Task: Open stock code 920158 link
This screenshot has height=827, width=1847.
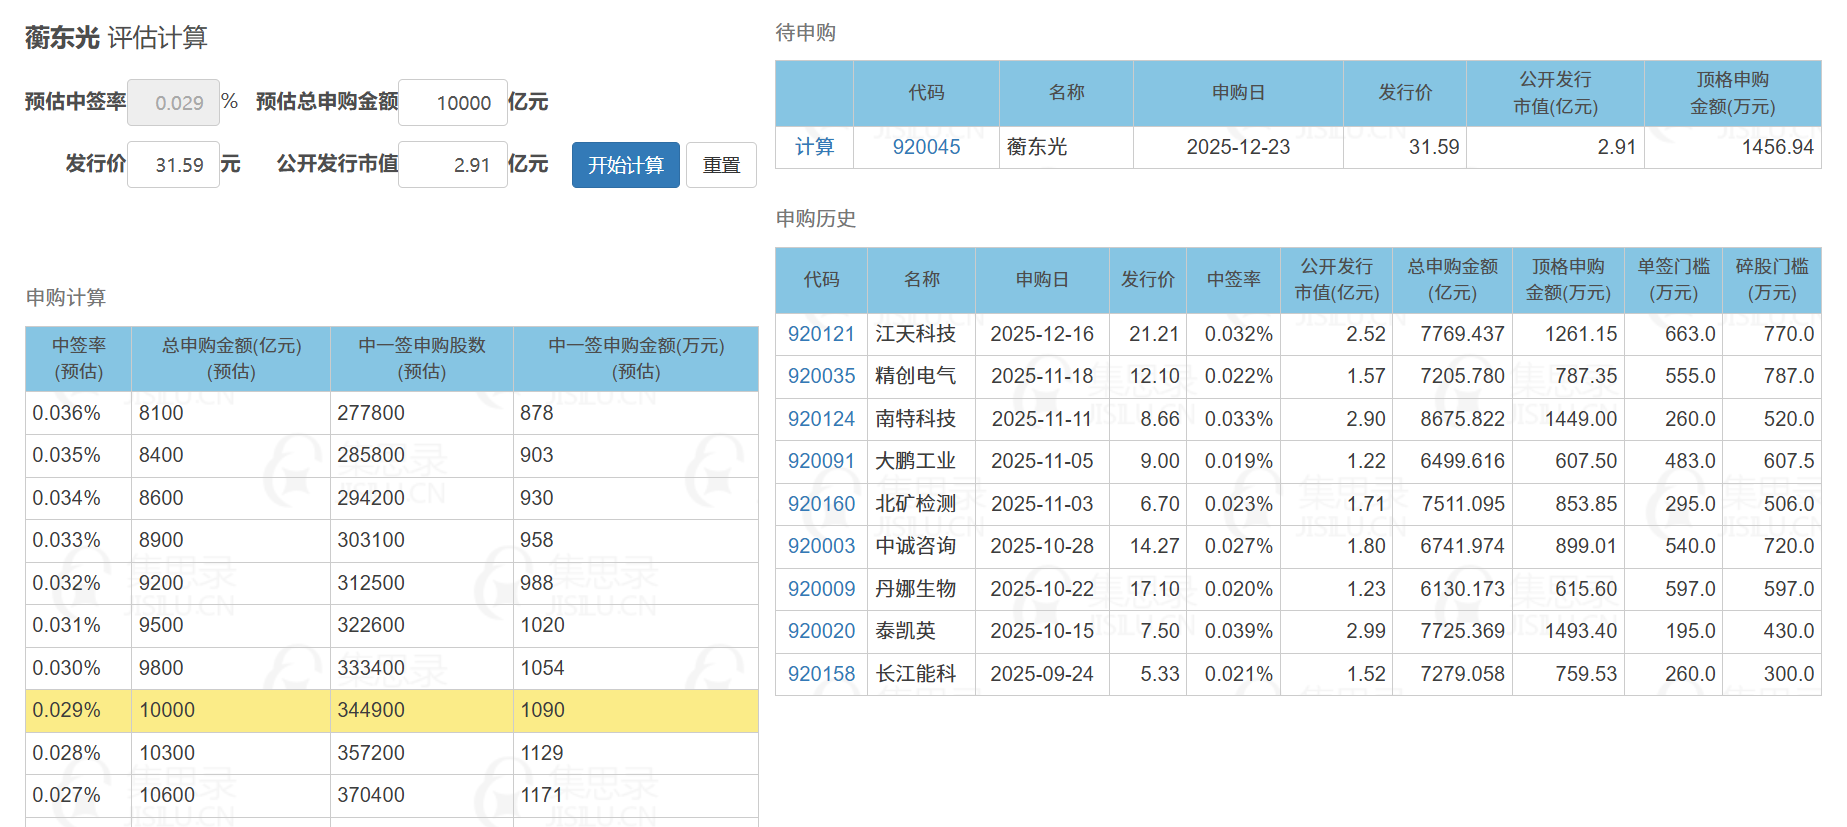Action: point(821,674)
